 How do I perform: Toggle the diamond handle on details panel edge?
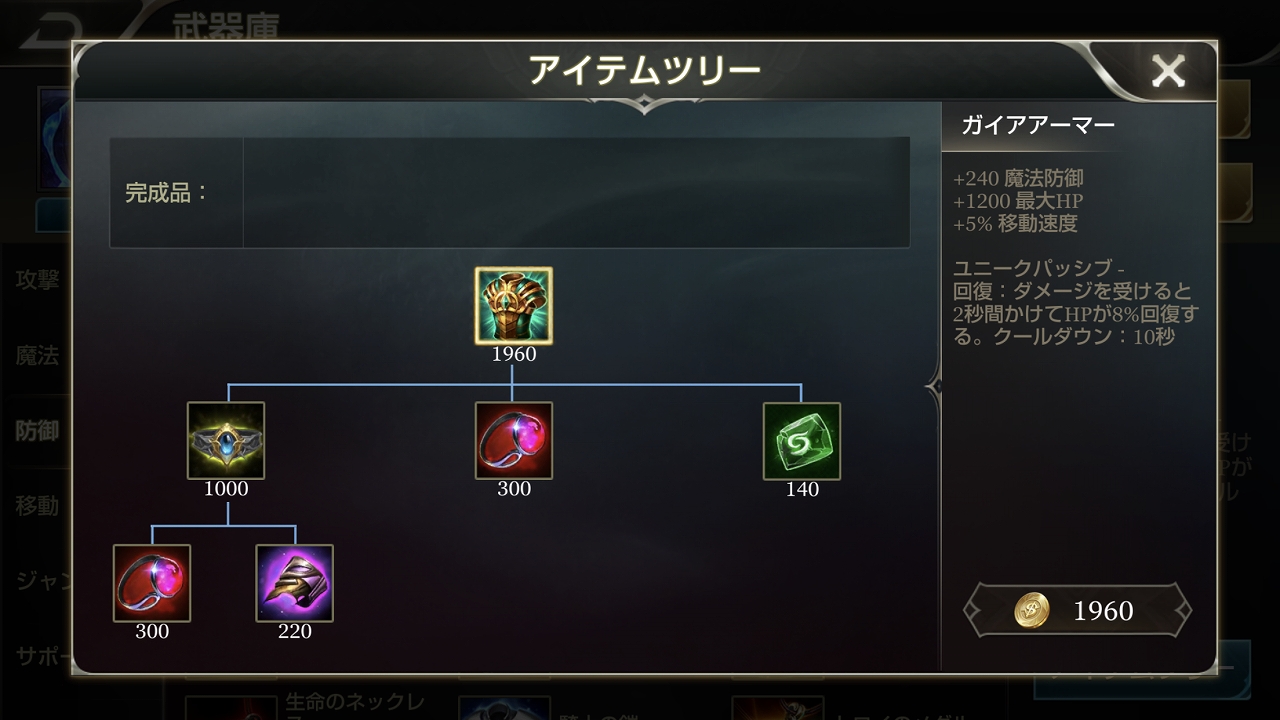(x=936, y=385)
